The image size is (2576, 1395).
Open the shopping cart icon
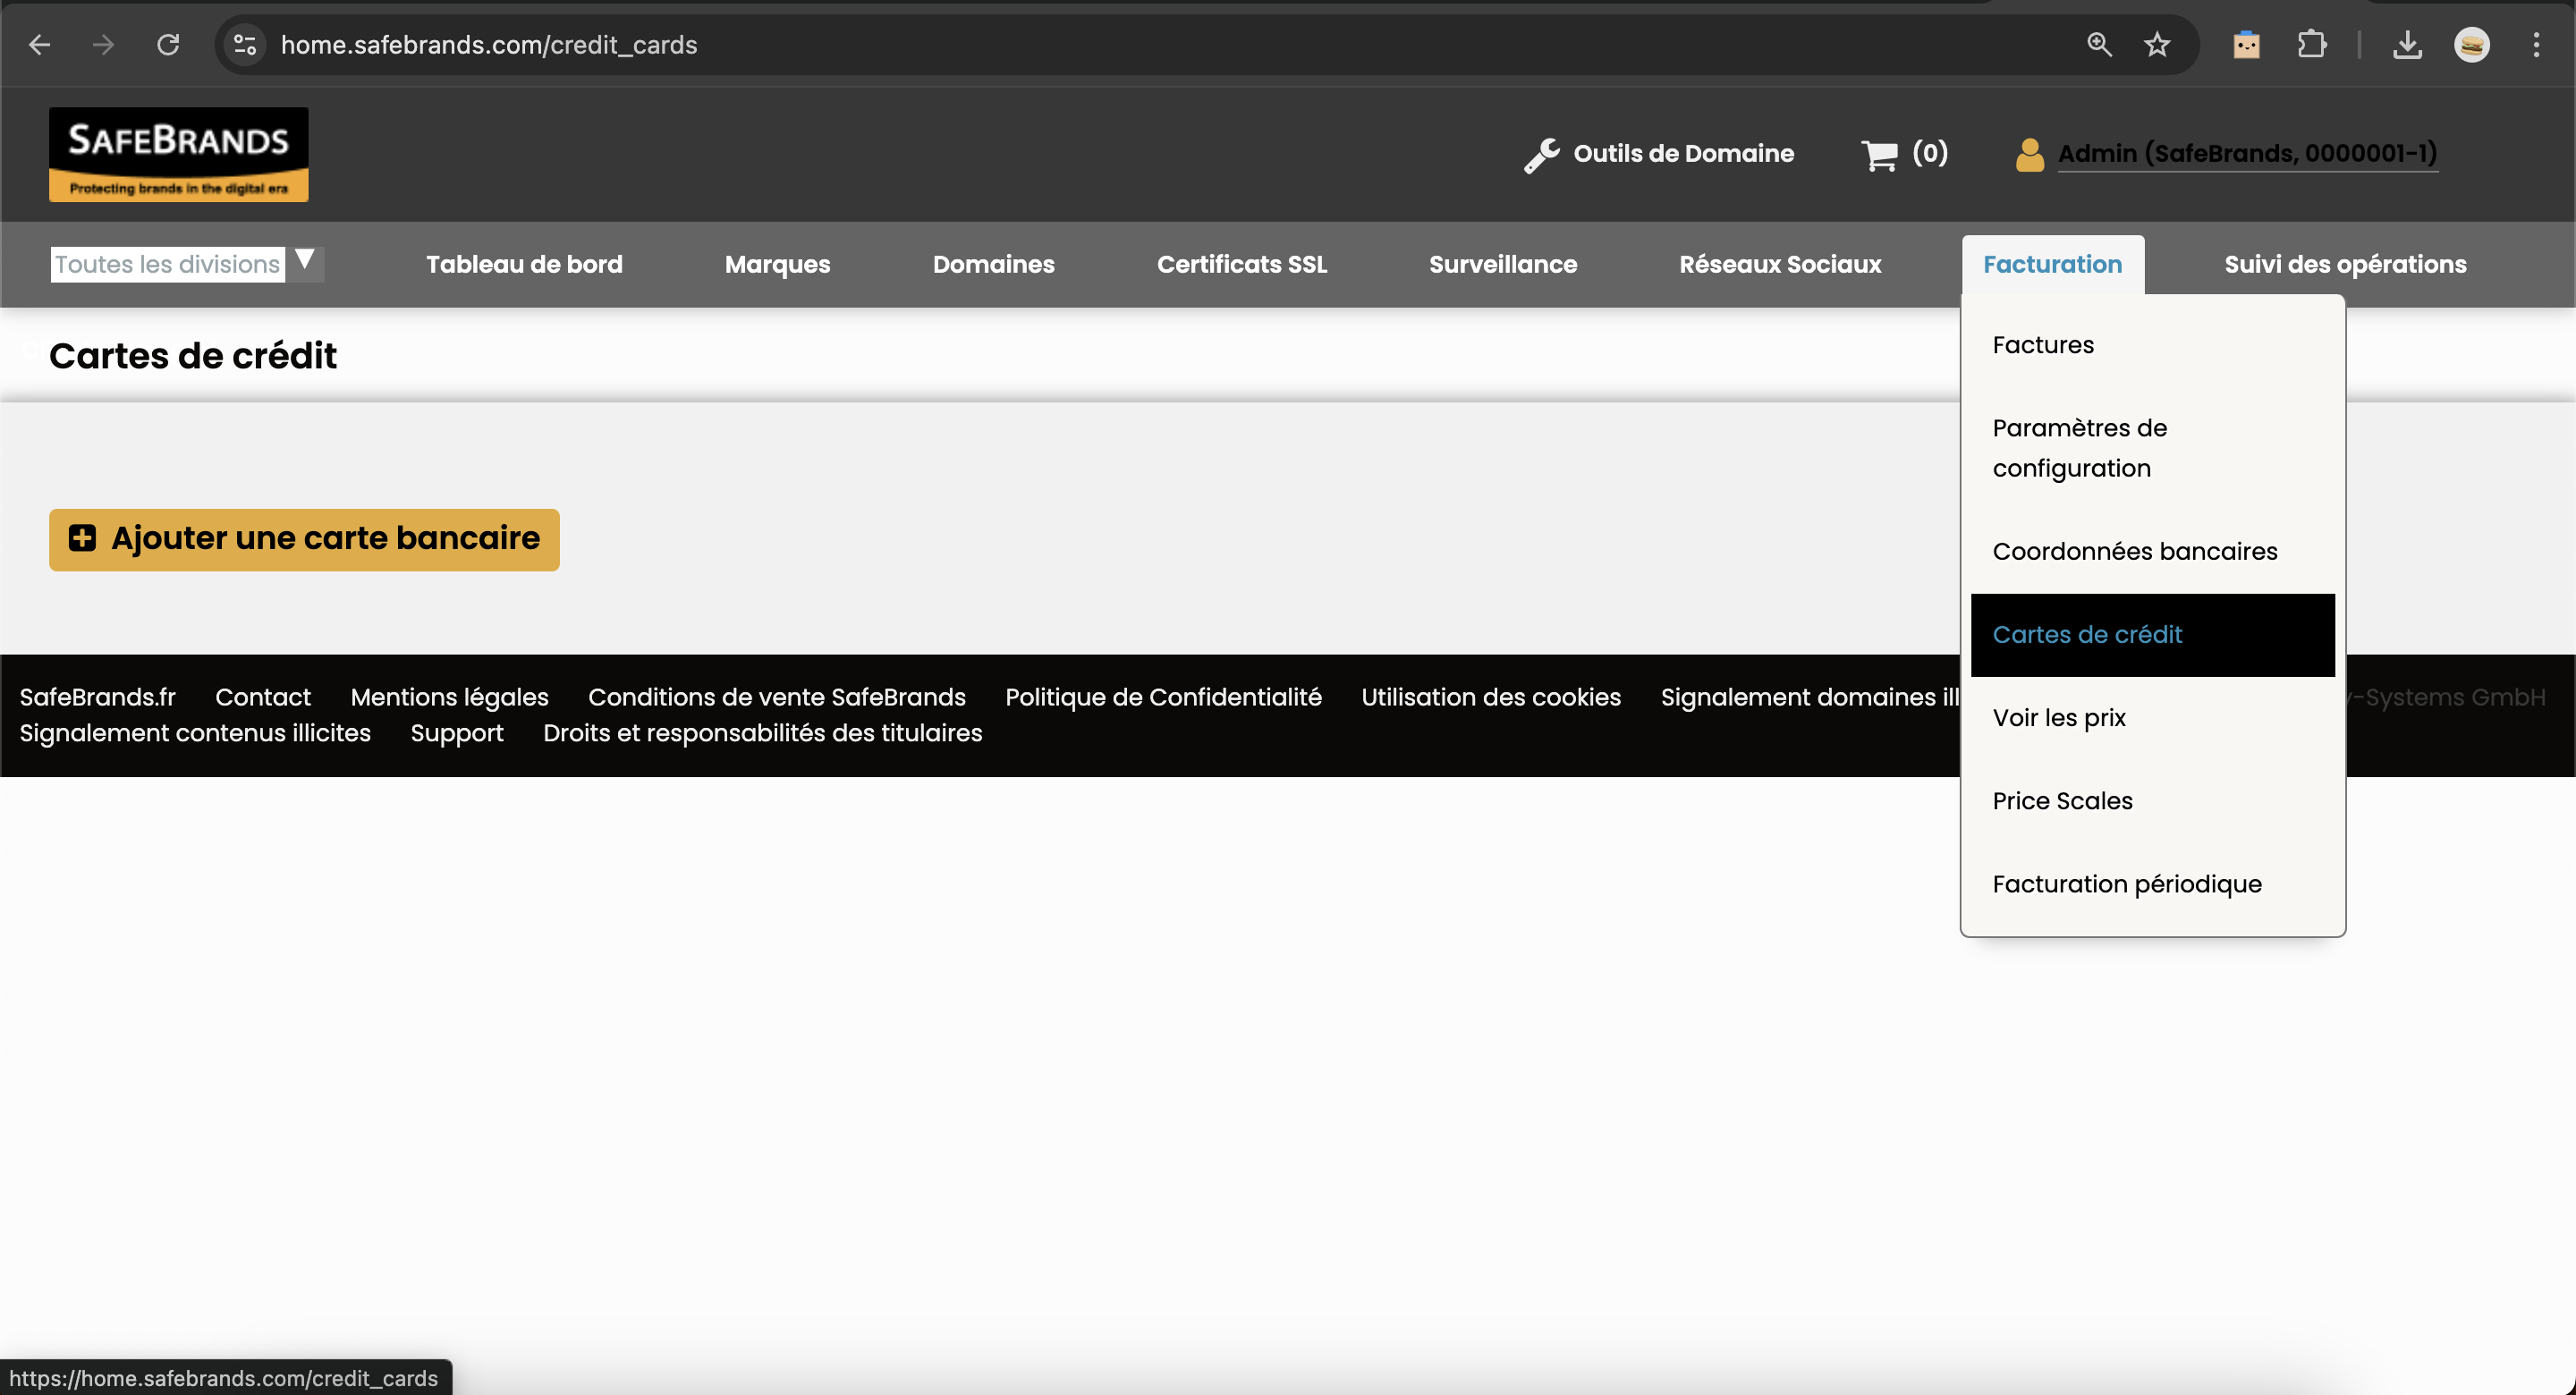click(x=1879, y=155)
